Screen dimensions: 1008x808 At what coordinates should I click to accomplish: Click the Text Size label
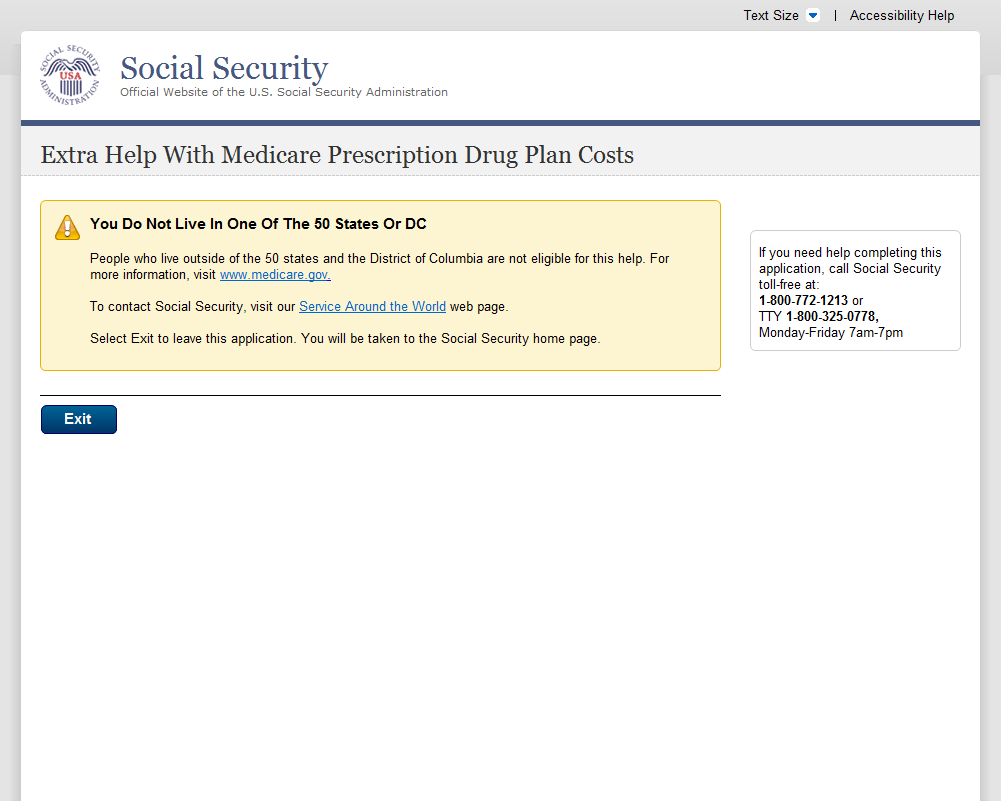pos(770,16)
